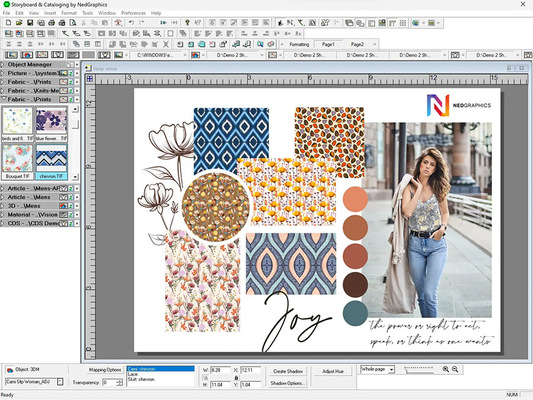Click the Mapping Options button
Screen dimensions: 533x400
click(x=105, y=370)
